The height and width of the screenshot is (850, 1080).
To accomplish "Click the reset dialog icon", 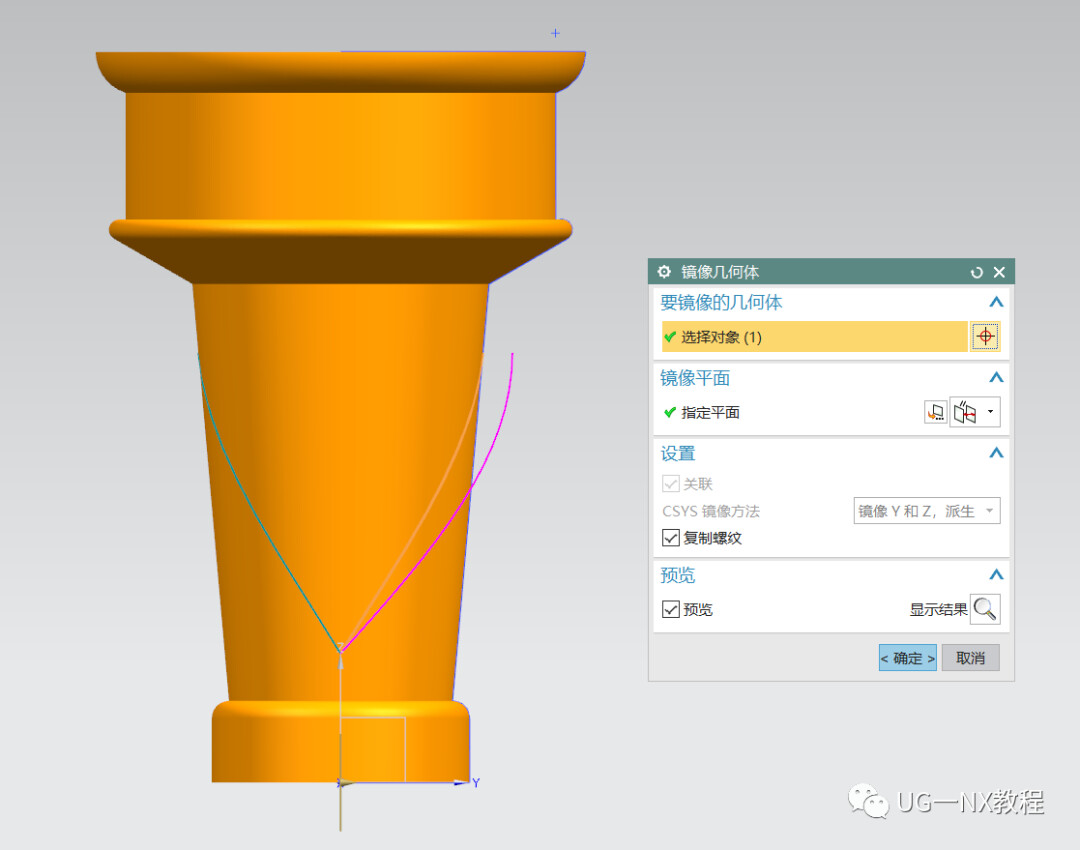I will pos(976,272).
